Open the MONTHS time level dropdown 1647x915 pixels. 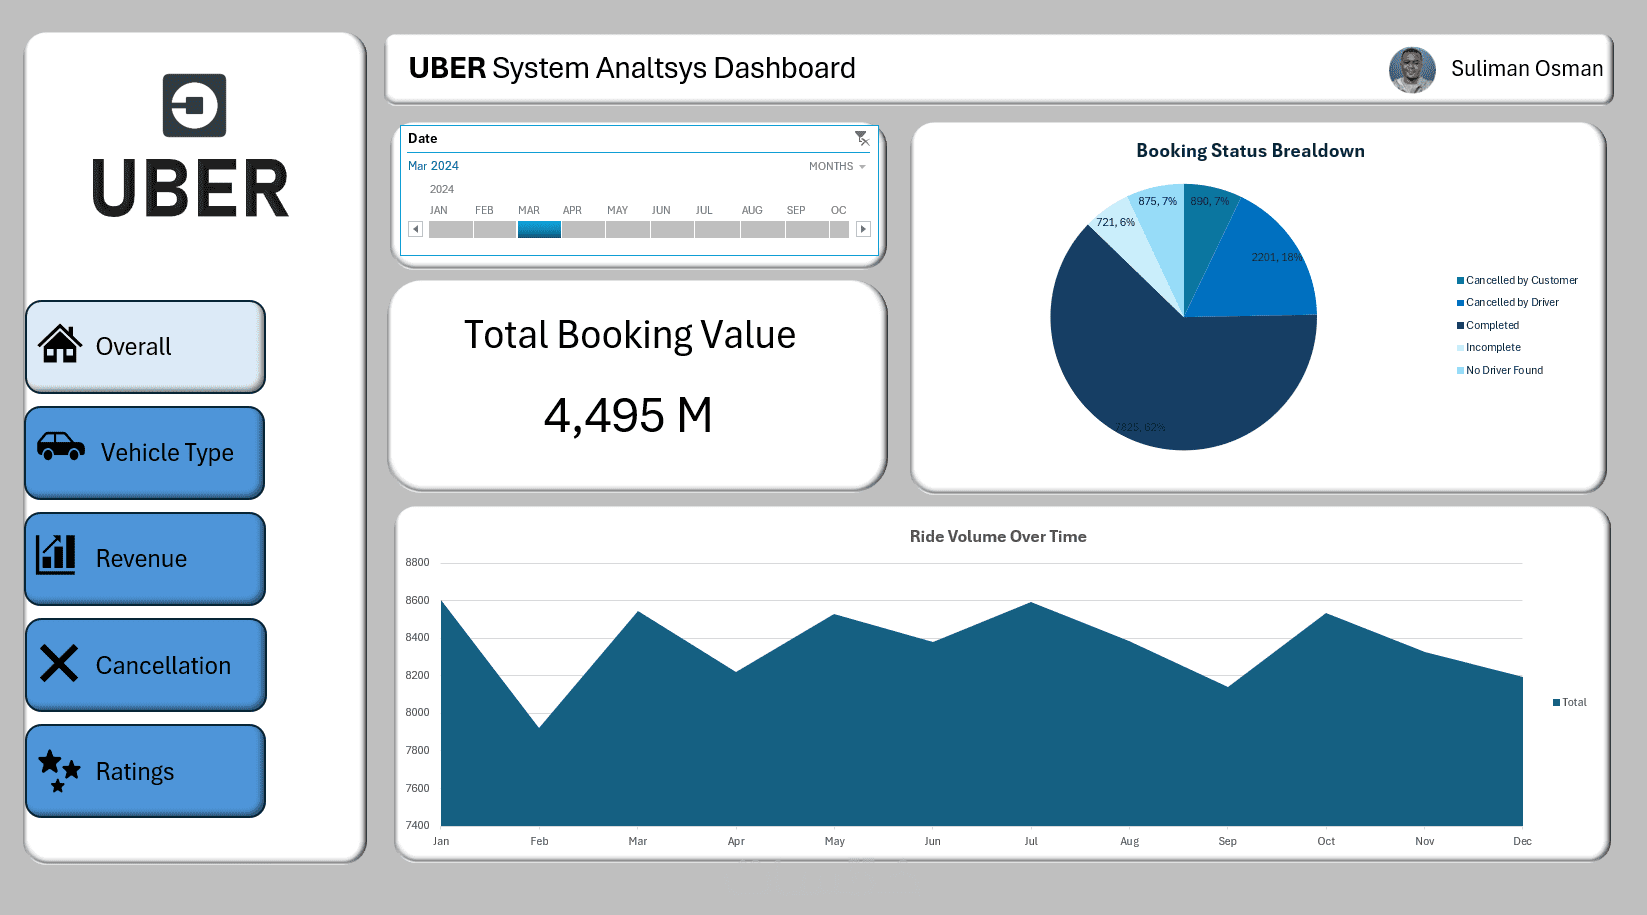[837, 166]
